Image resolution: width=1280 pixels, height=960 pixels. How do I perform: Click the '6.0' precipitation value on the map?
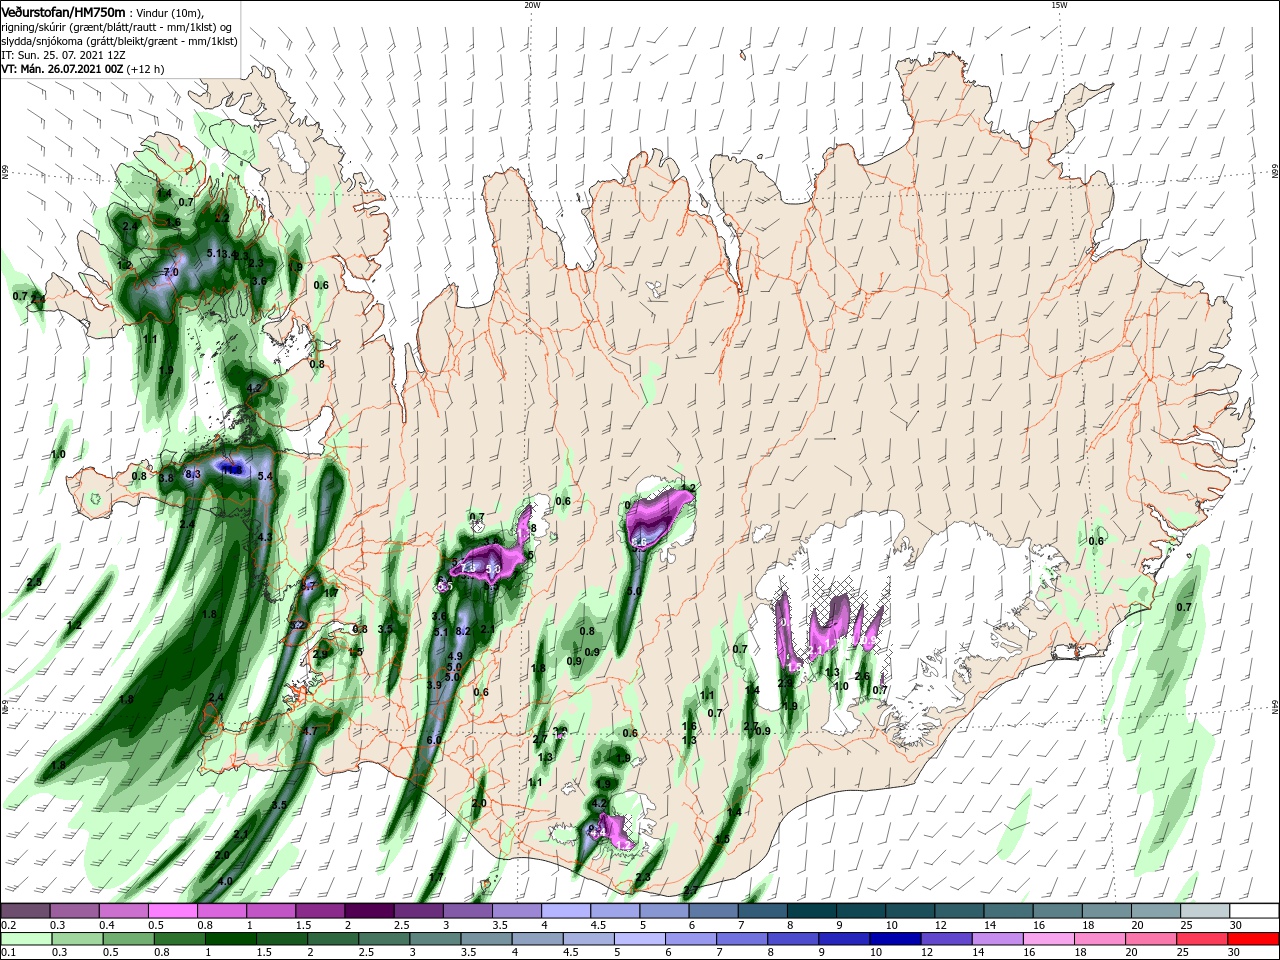click(434, 740)
